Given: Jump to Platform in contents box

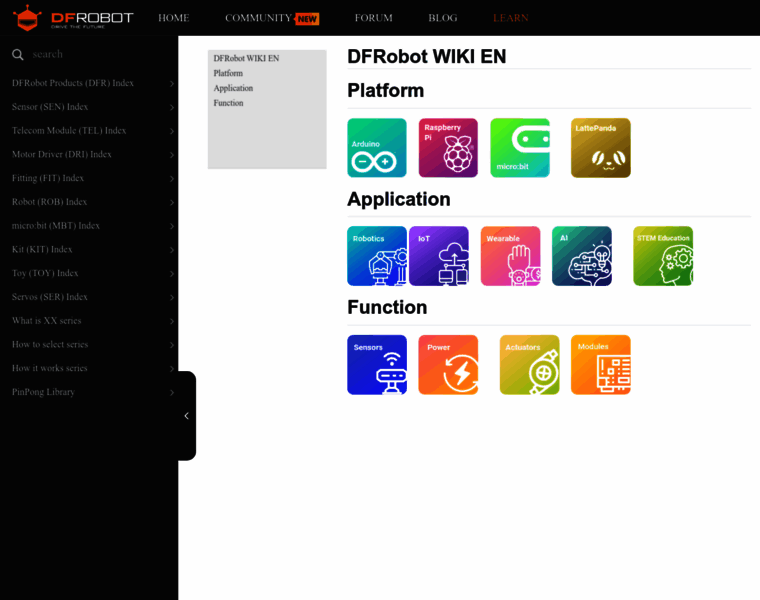Looking at the screenshot, I should (x=228, y=73).
